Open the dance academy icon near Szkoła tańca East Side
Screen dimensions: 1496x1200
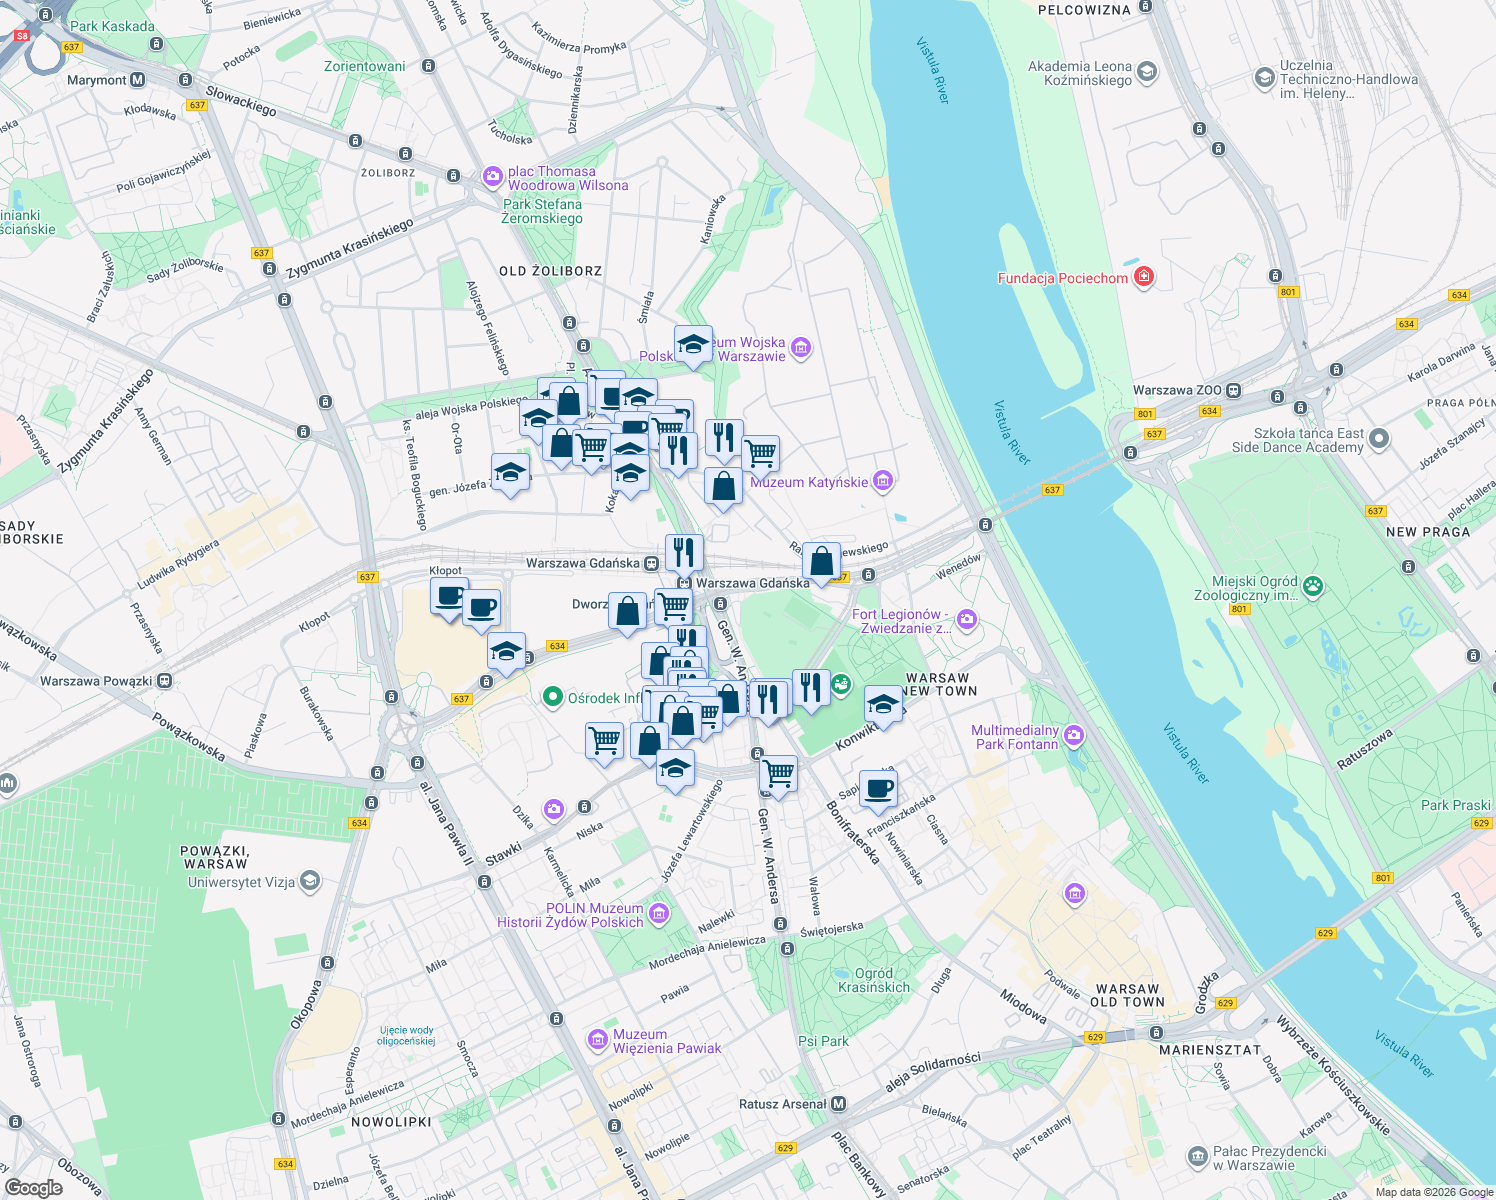tap(1380, 438)
